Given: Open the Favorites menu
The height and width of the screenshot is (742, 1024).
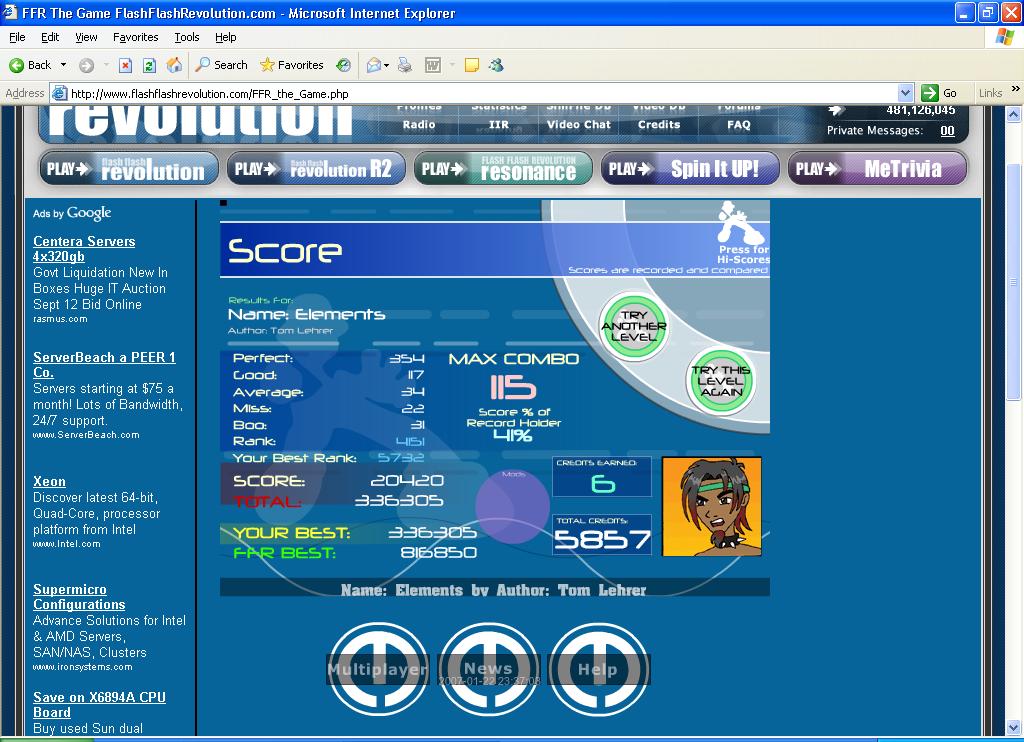Looking at the screenshot, I should [x=135, y=37].
